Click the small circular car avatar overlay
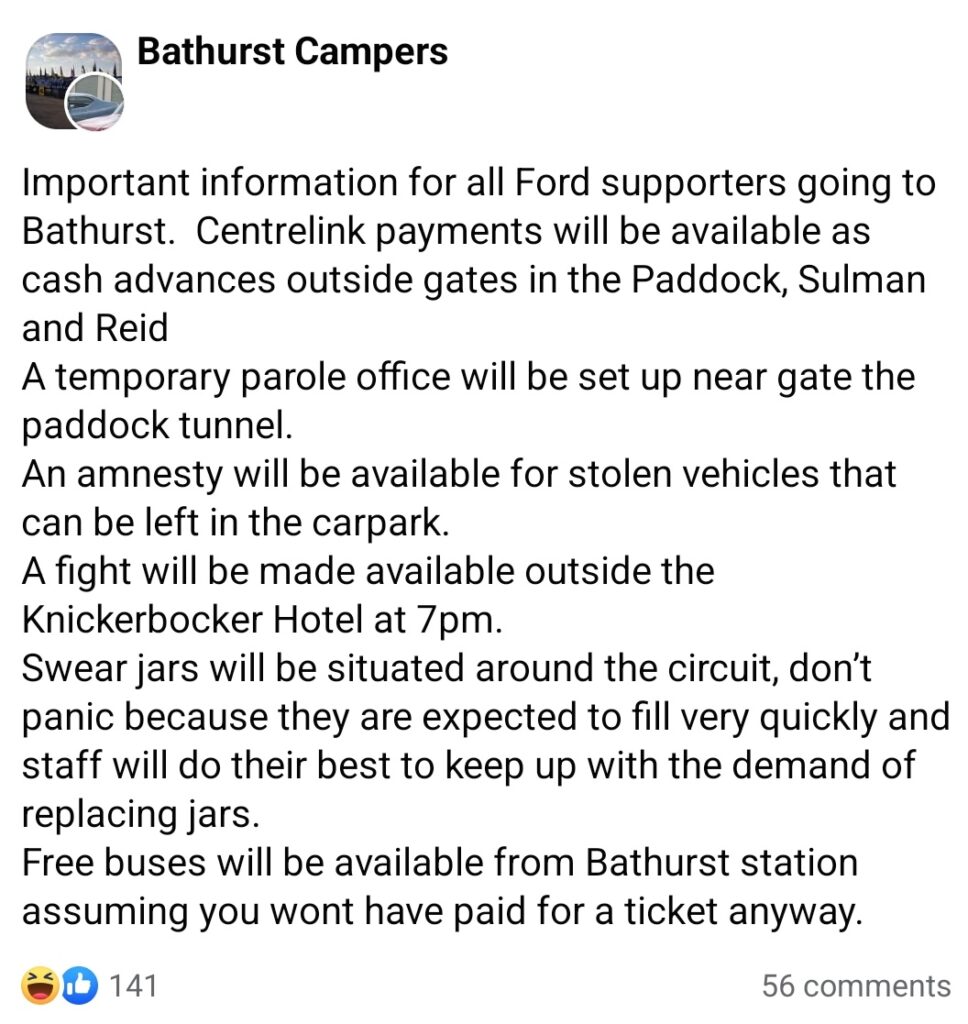The height and width of the screenshot is (1024, 968). pyautogui.click(x=95, y=103)
